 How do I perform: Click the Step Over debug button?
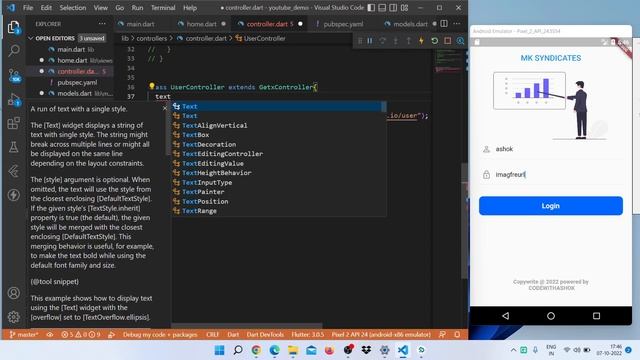point(382,41)
